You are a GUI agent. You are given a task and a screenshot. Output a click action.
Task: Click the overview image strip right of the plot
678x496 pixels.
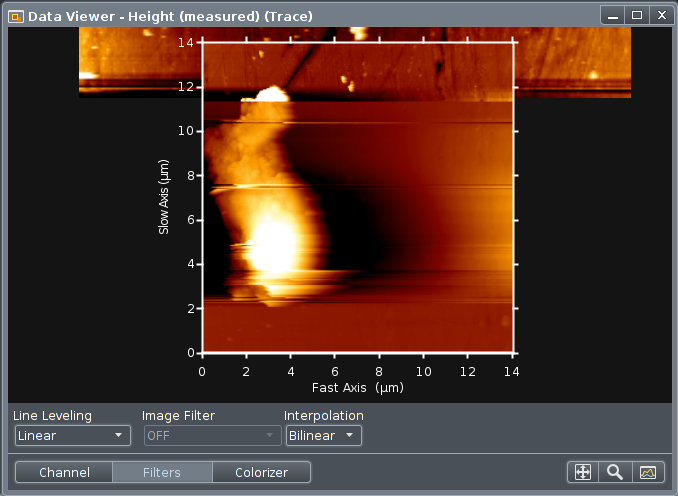point(572,62)
